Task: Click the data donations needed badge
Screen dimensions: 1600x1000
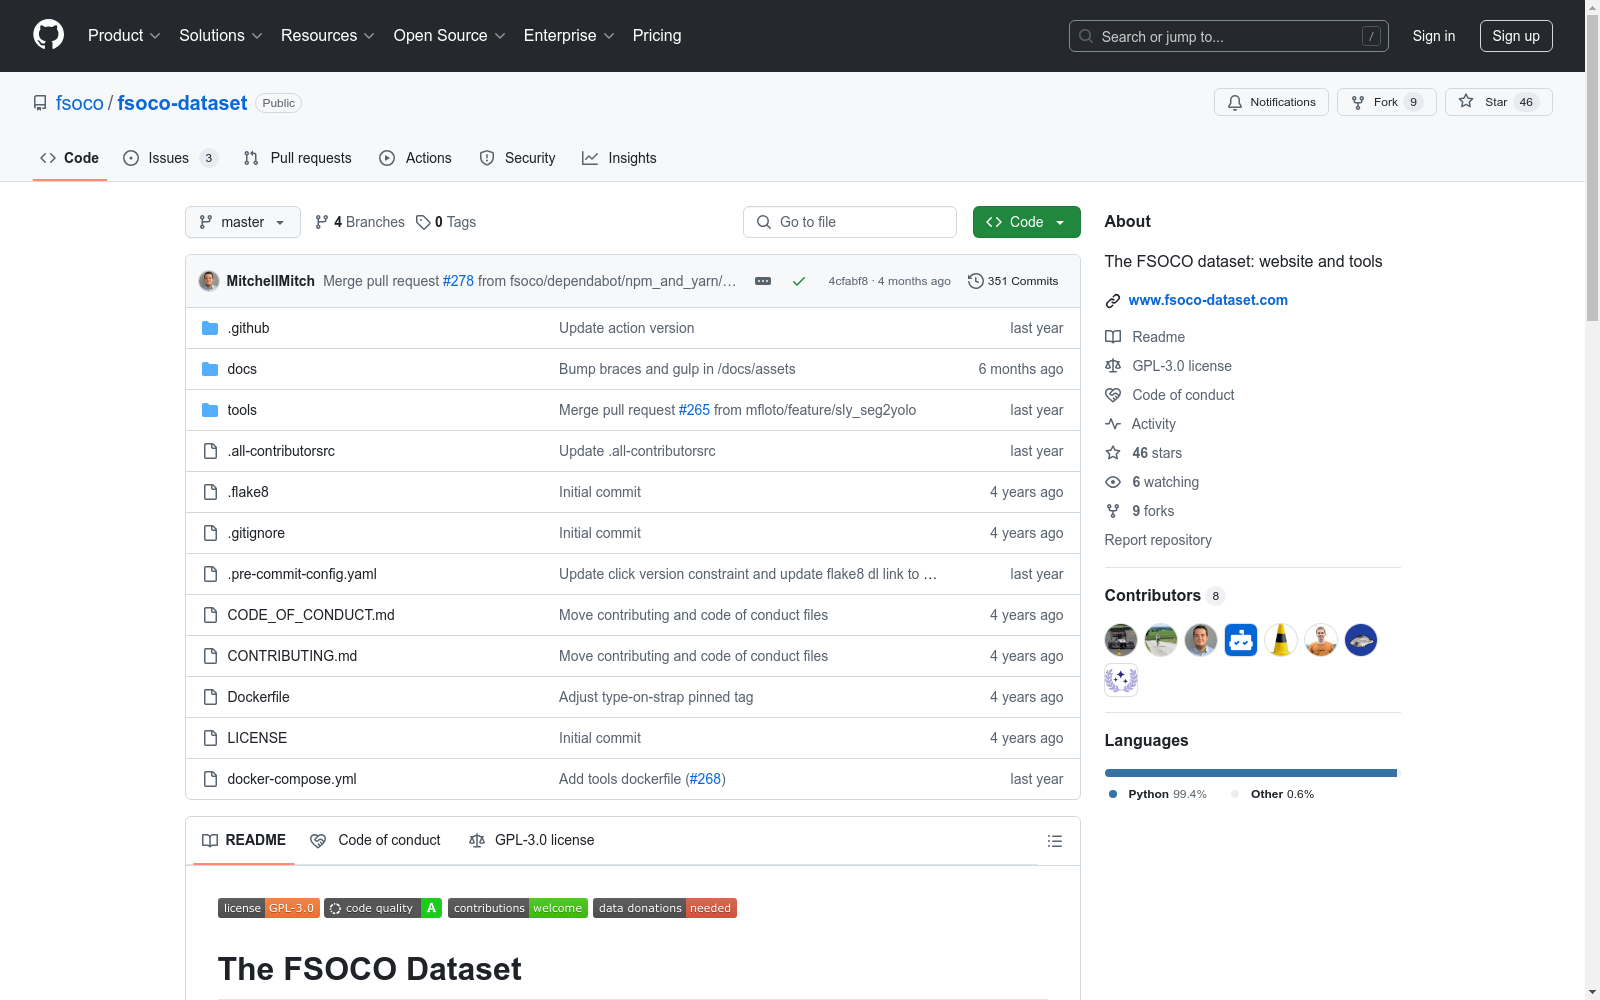Action: (x=665, y=908)
